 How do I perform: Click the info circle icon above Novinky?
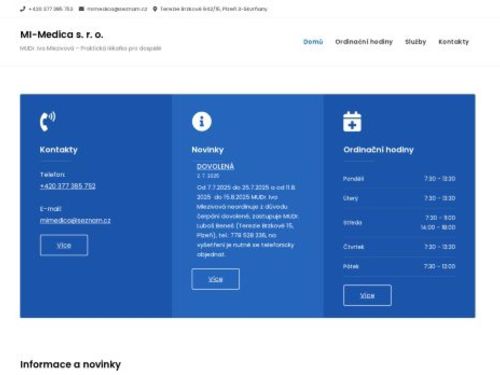pyautogui.click(x=202, y=121)
